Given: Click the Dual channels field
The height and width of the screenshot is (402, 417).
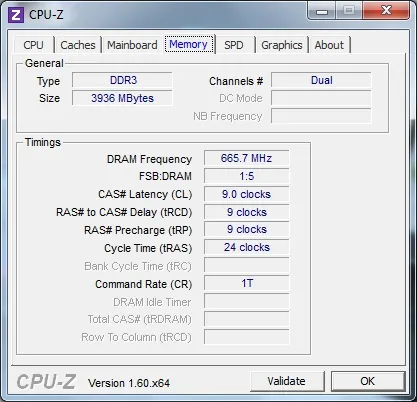Looking at the screenshot, I should 321,80.
